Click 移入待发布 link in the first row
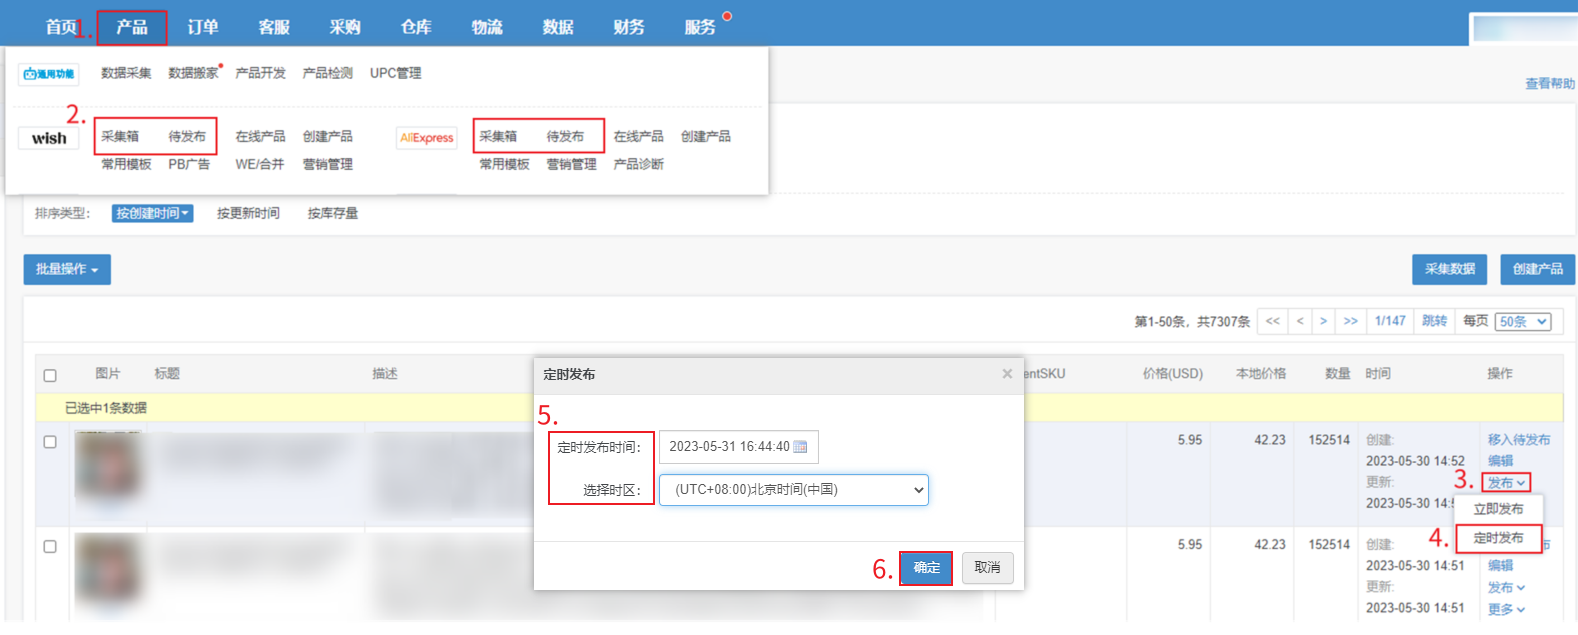1578x635 pixels. coord(1518,440)
